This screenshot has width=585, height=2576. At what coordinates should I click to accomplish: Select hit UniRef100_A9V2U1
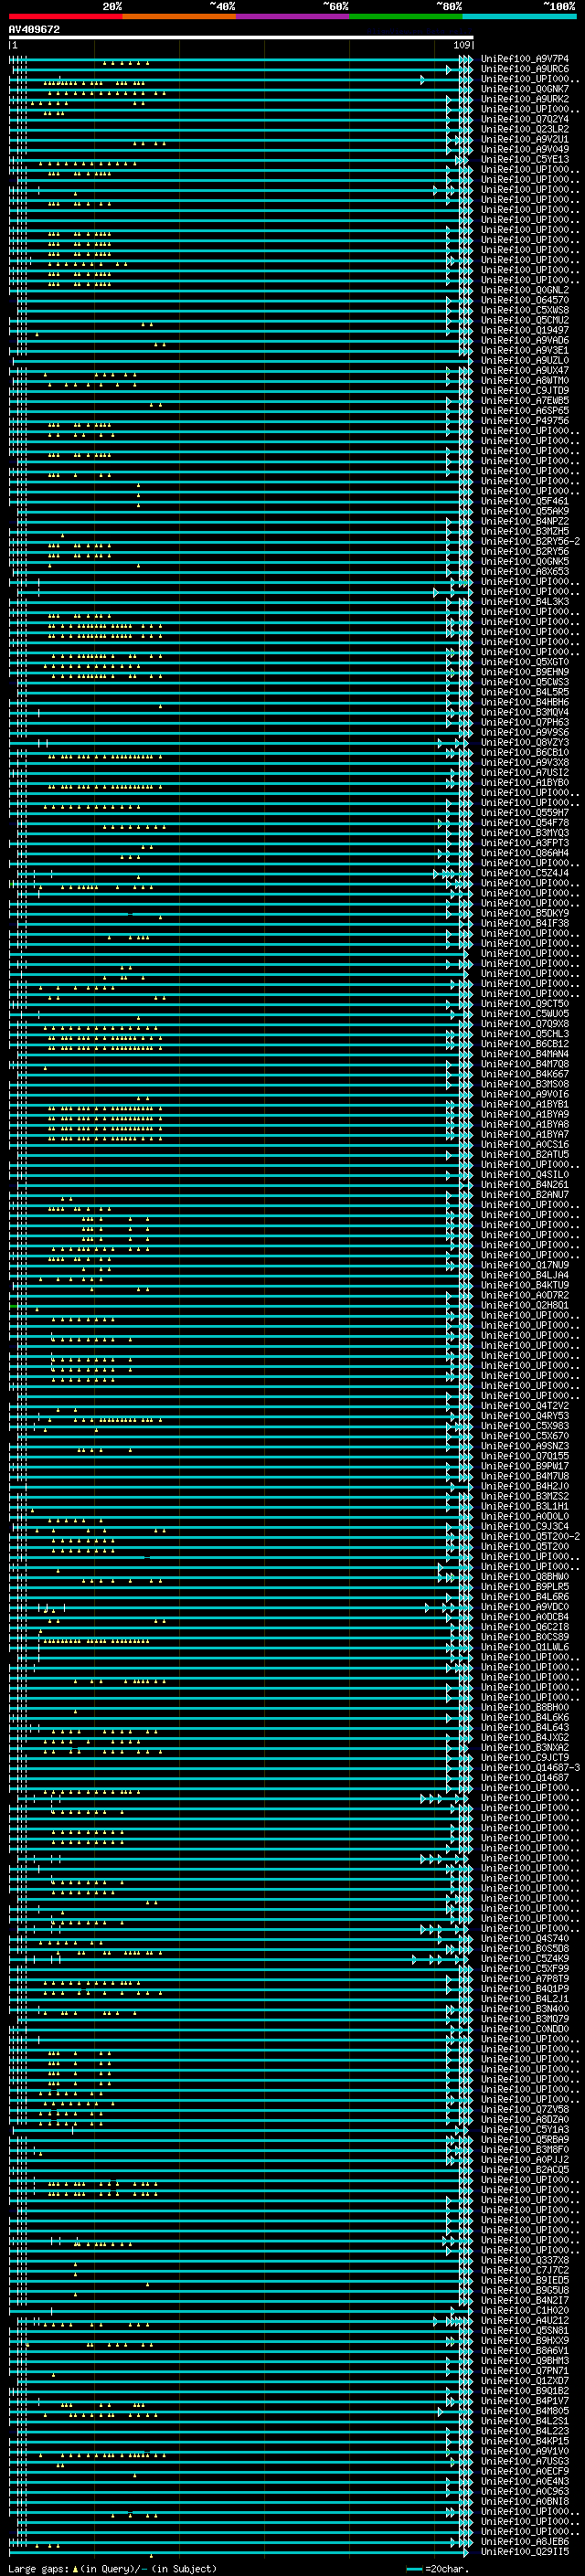[525, 139]
